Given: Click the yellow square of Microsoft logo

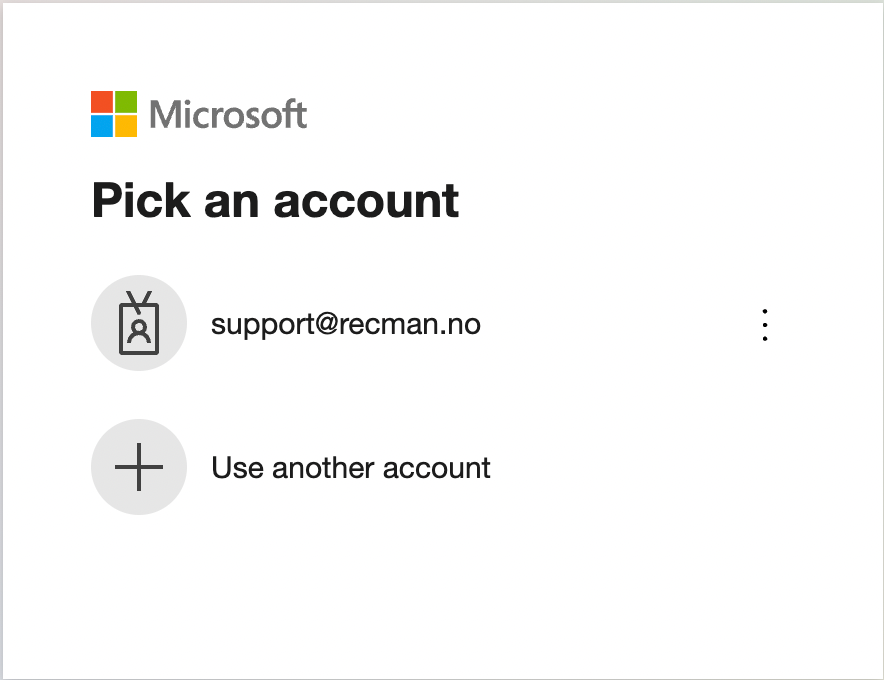Looking at the screenshot, I should click(126, 126).
